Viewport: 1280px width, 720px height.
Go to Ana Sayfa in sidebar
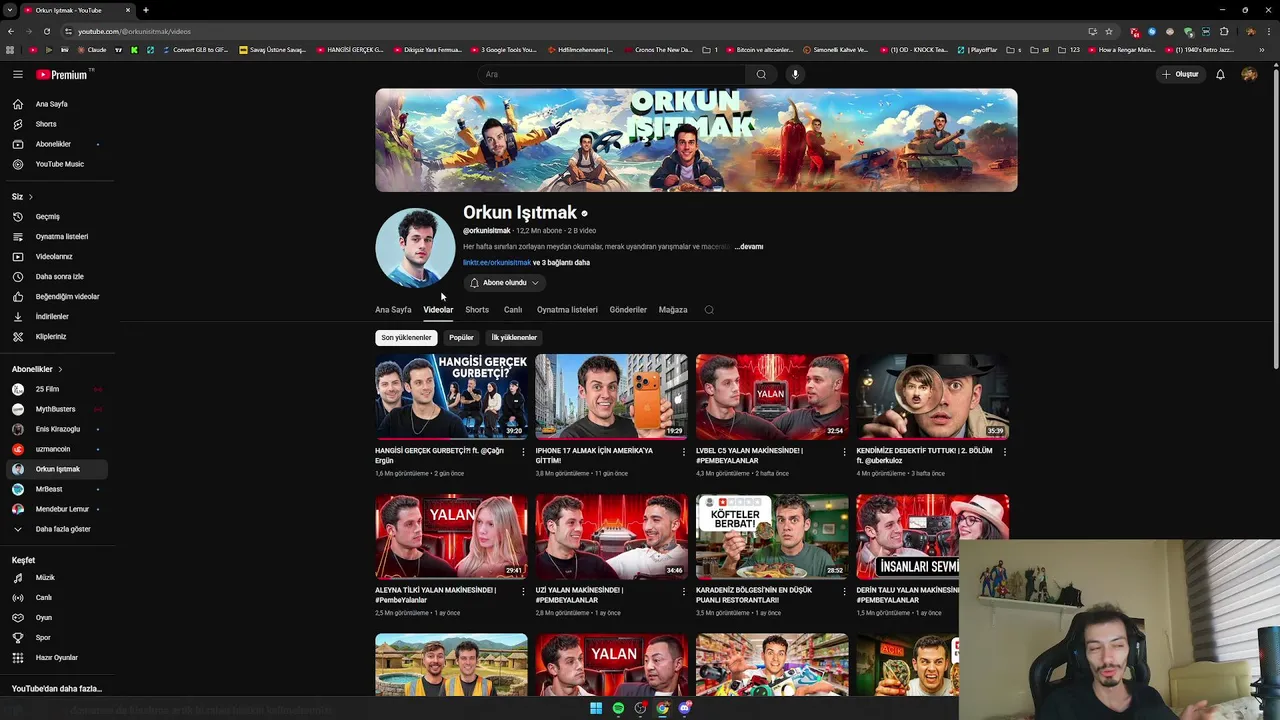(52, 104)
